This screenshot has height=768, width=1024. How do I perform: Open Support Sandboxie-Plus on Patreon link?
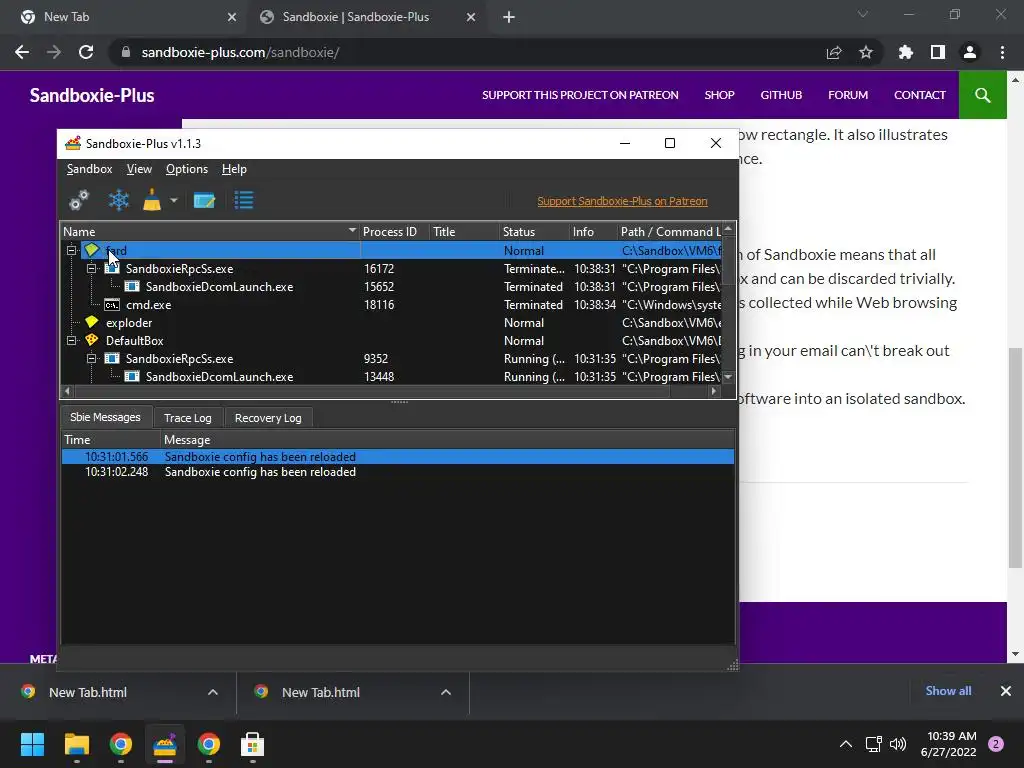point(622,201)
